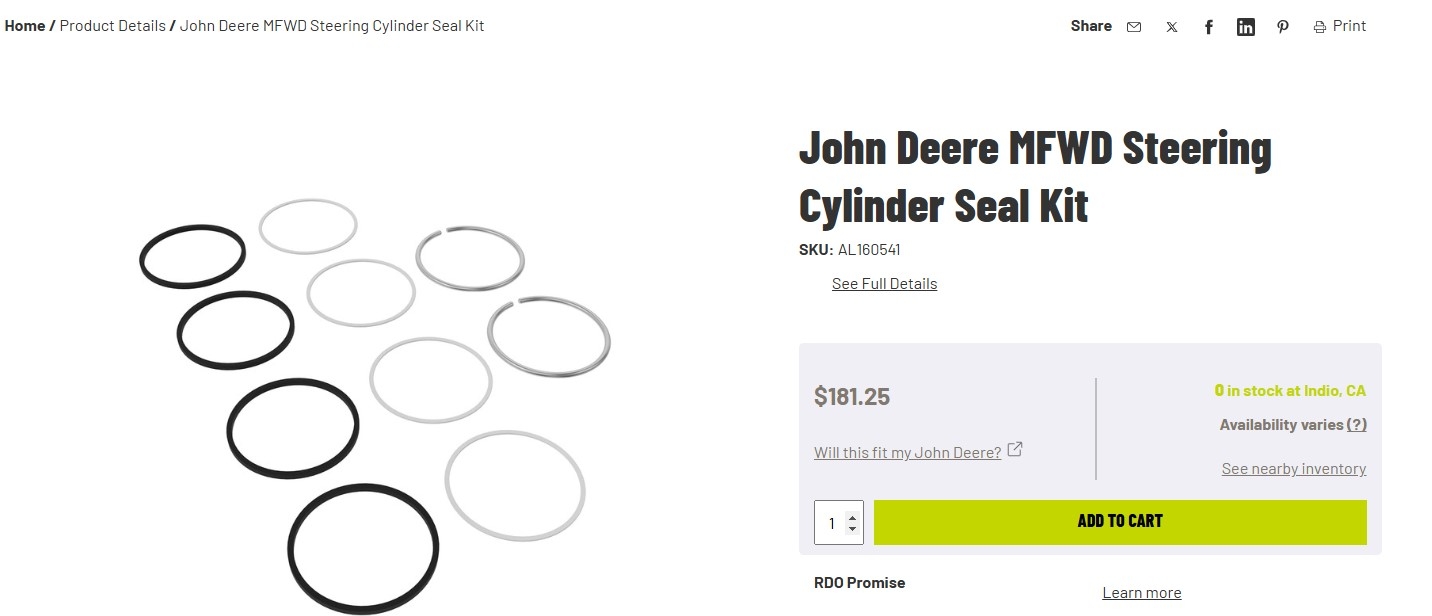Go to Home breadcrumb
The width and height of the screenshot is (1432, 616).
pos(25,26)
